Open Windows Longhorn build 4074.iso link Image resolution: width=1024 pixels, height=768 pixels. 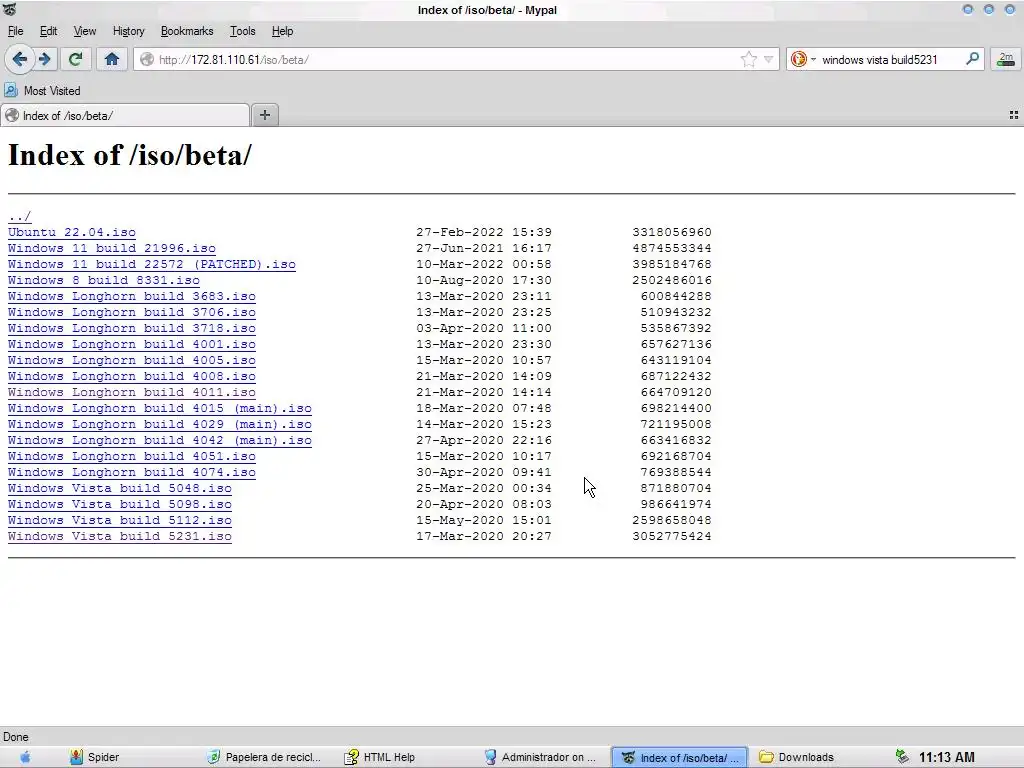click(x=132, y=472)
